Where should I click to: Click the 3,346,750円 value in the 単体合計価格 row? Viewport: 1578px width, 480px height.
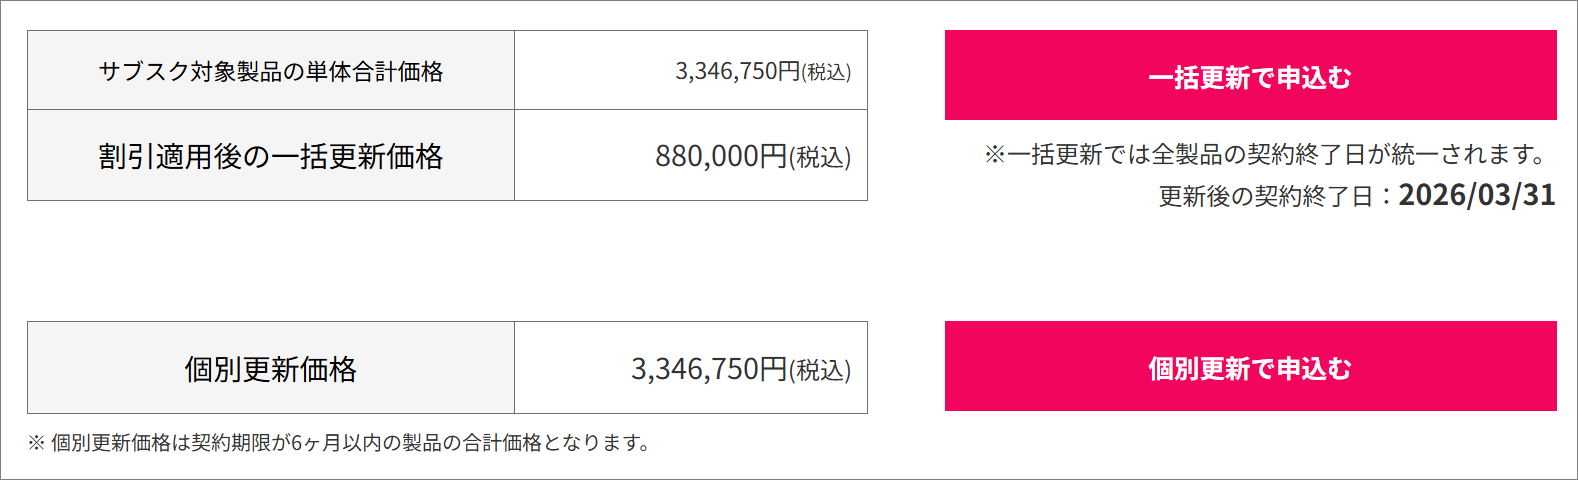737,71
